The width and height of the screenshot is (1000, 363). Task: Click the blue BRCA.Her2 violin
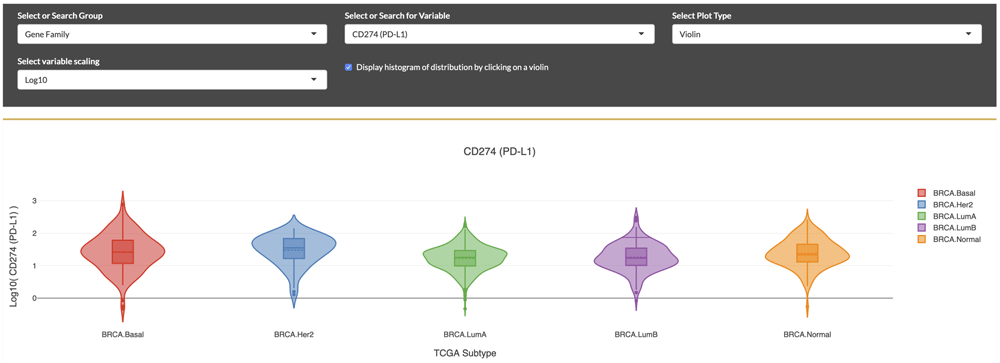coord(294,246)
